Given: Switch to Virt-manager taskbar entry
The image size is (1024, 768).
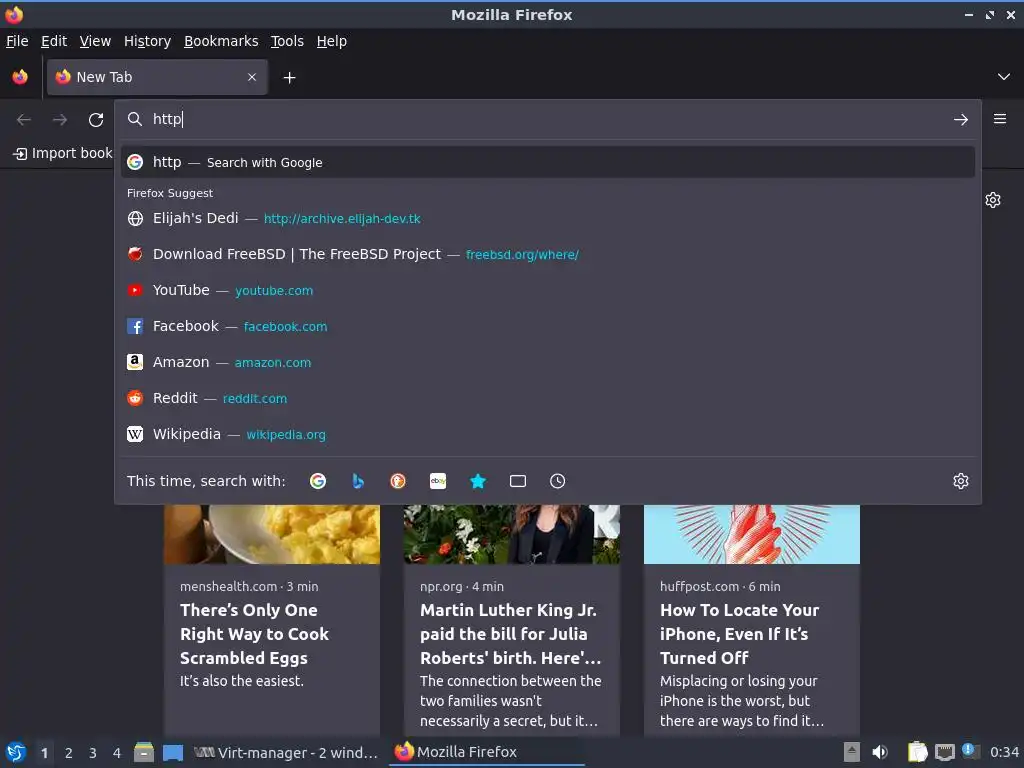Looking at the screenshot, I should (x=286, y=752).
